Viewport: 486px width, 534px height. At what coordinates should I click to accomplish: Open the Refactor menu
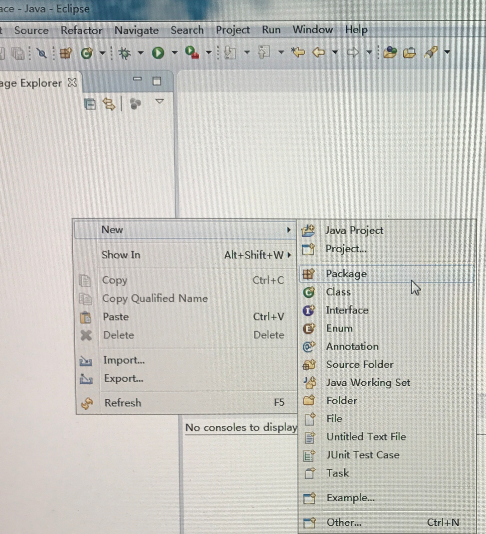pyautogui.click(x=81, y=30)
